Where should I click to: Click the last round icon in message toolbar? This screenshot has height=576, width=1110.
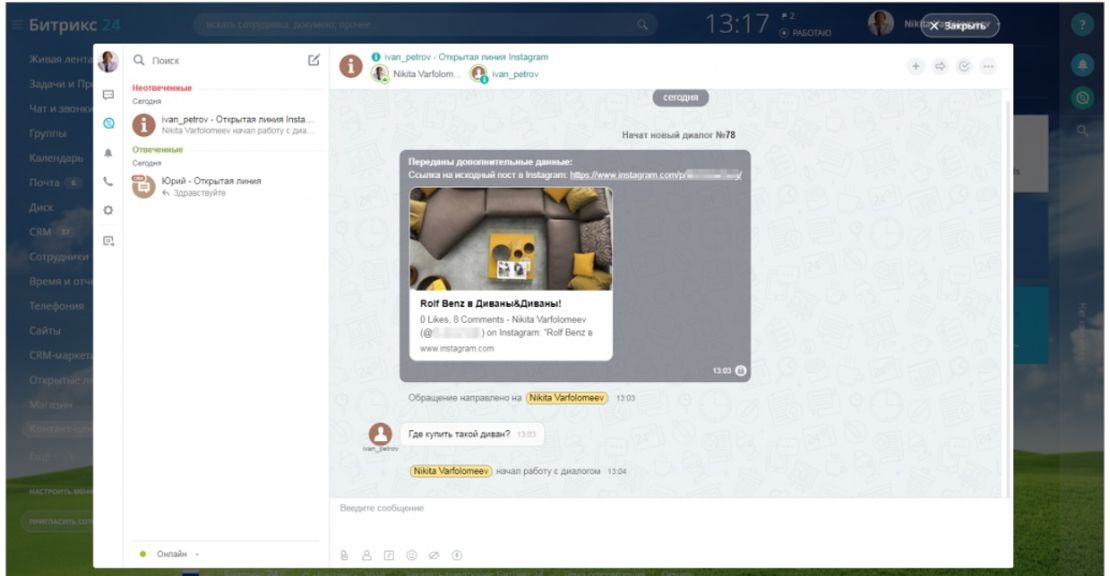coord(457,555)
